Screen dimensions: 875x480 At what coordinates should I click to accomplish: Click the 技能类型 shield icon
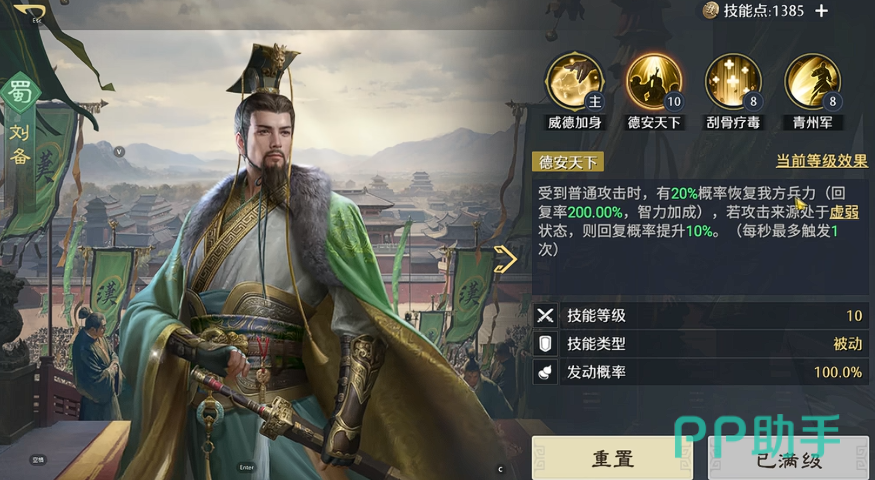tap(545, 344)
